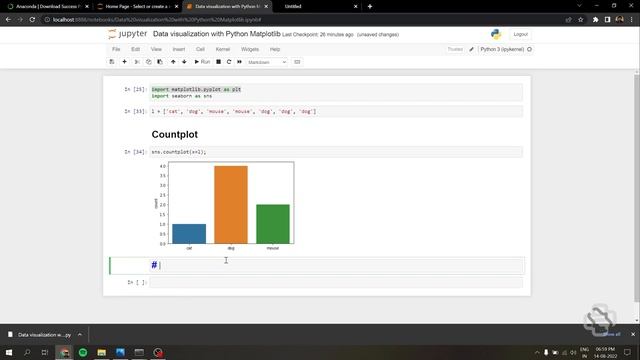The height and width of the screenshot is (360, 640).
Task: Toggle the browser side panel icon
Action: [607, 20]
